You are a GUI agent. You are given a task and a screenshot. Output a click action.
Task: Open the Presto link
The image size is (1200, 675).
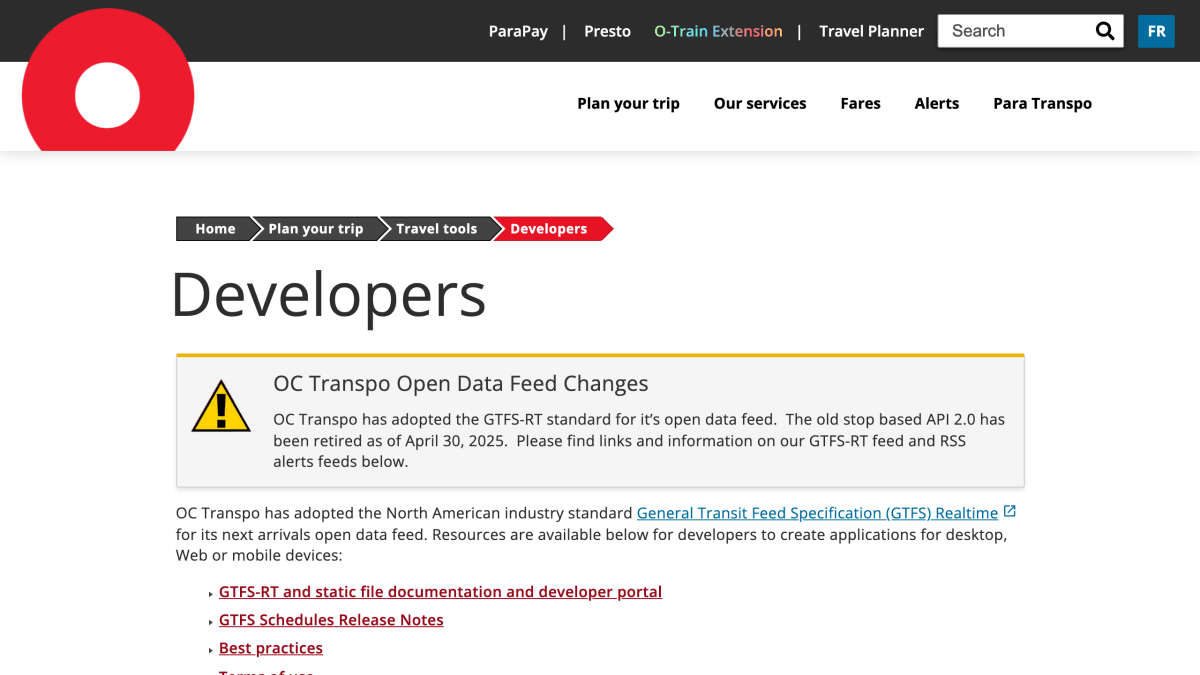(608, 31)
